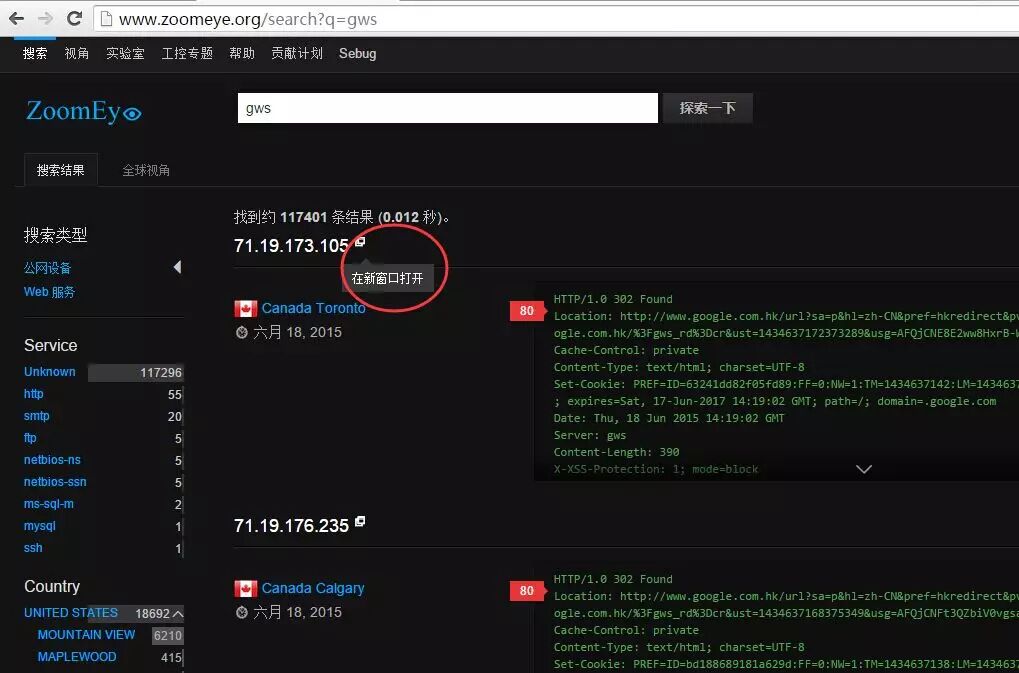The height and width of the screenshot is (673, 1019).
Task: Click the address bar URL
Action: 248,19
